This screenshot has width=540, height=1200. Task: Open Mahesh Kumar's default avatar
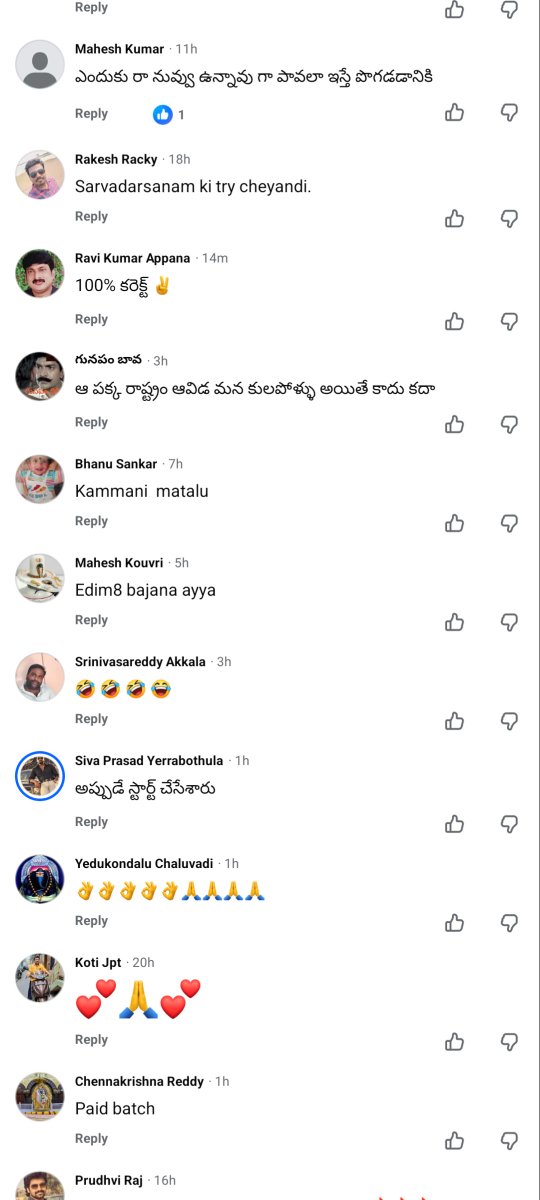tap(40, 64)
